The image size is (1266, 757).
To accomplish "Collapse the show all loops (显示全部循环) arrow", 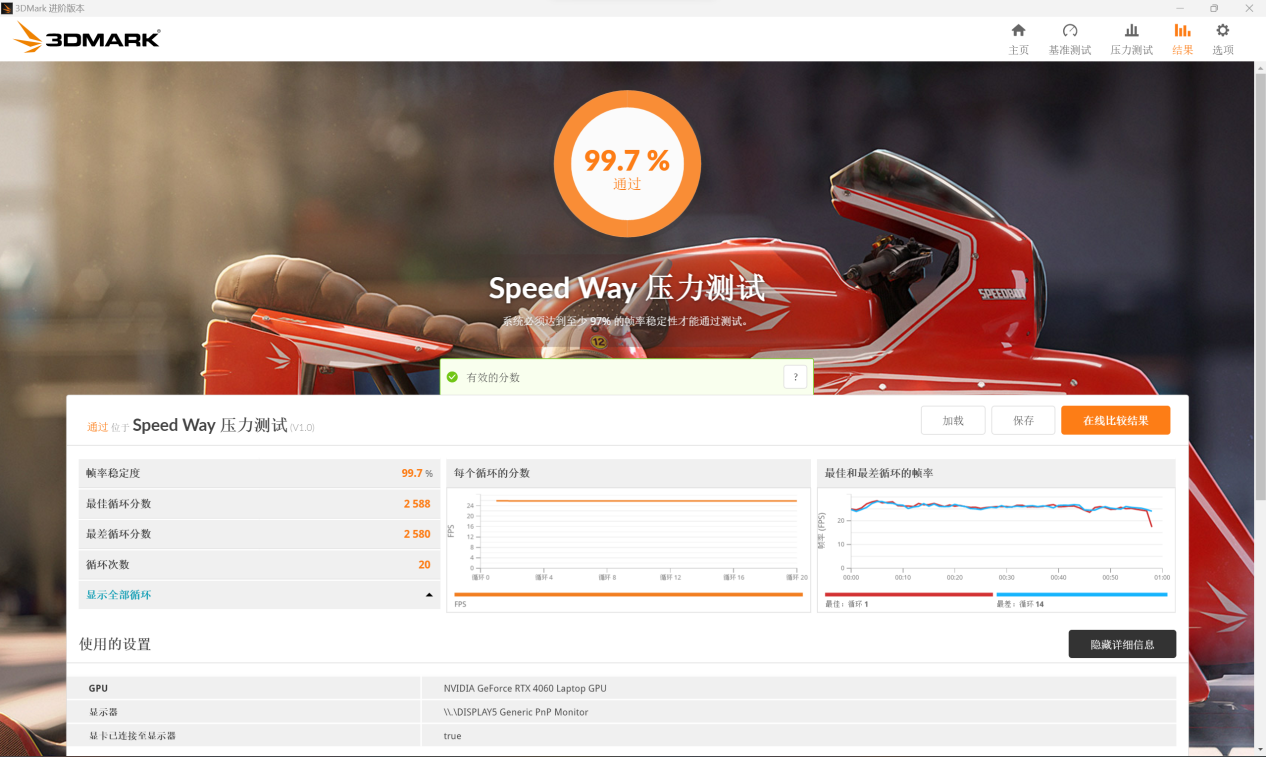I will pyautogui.click(x=429, y=595).
